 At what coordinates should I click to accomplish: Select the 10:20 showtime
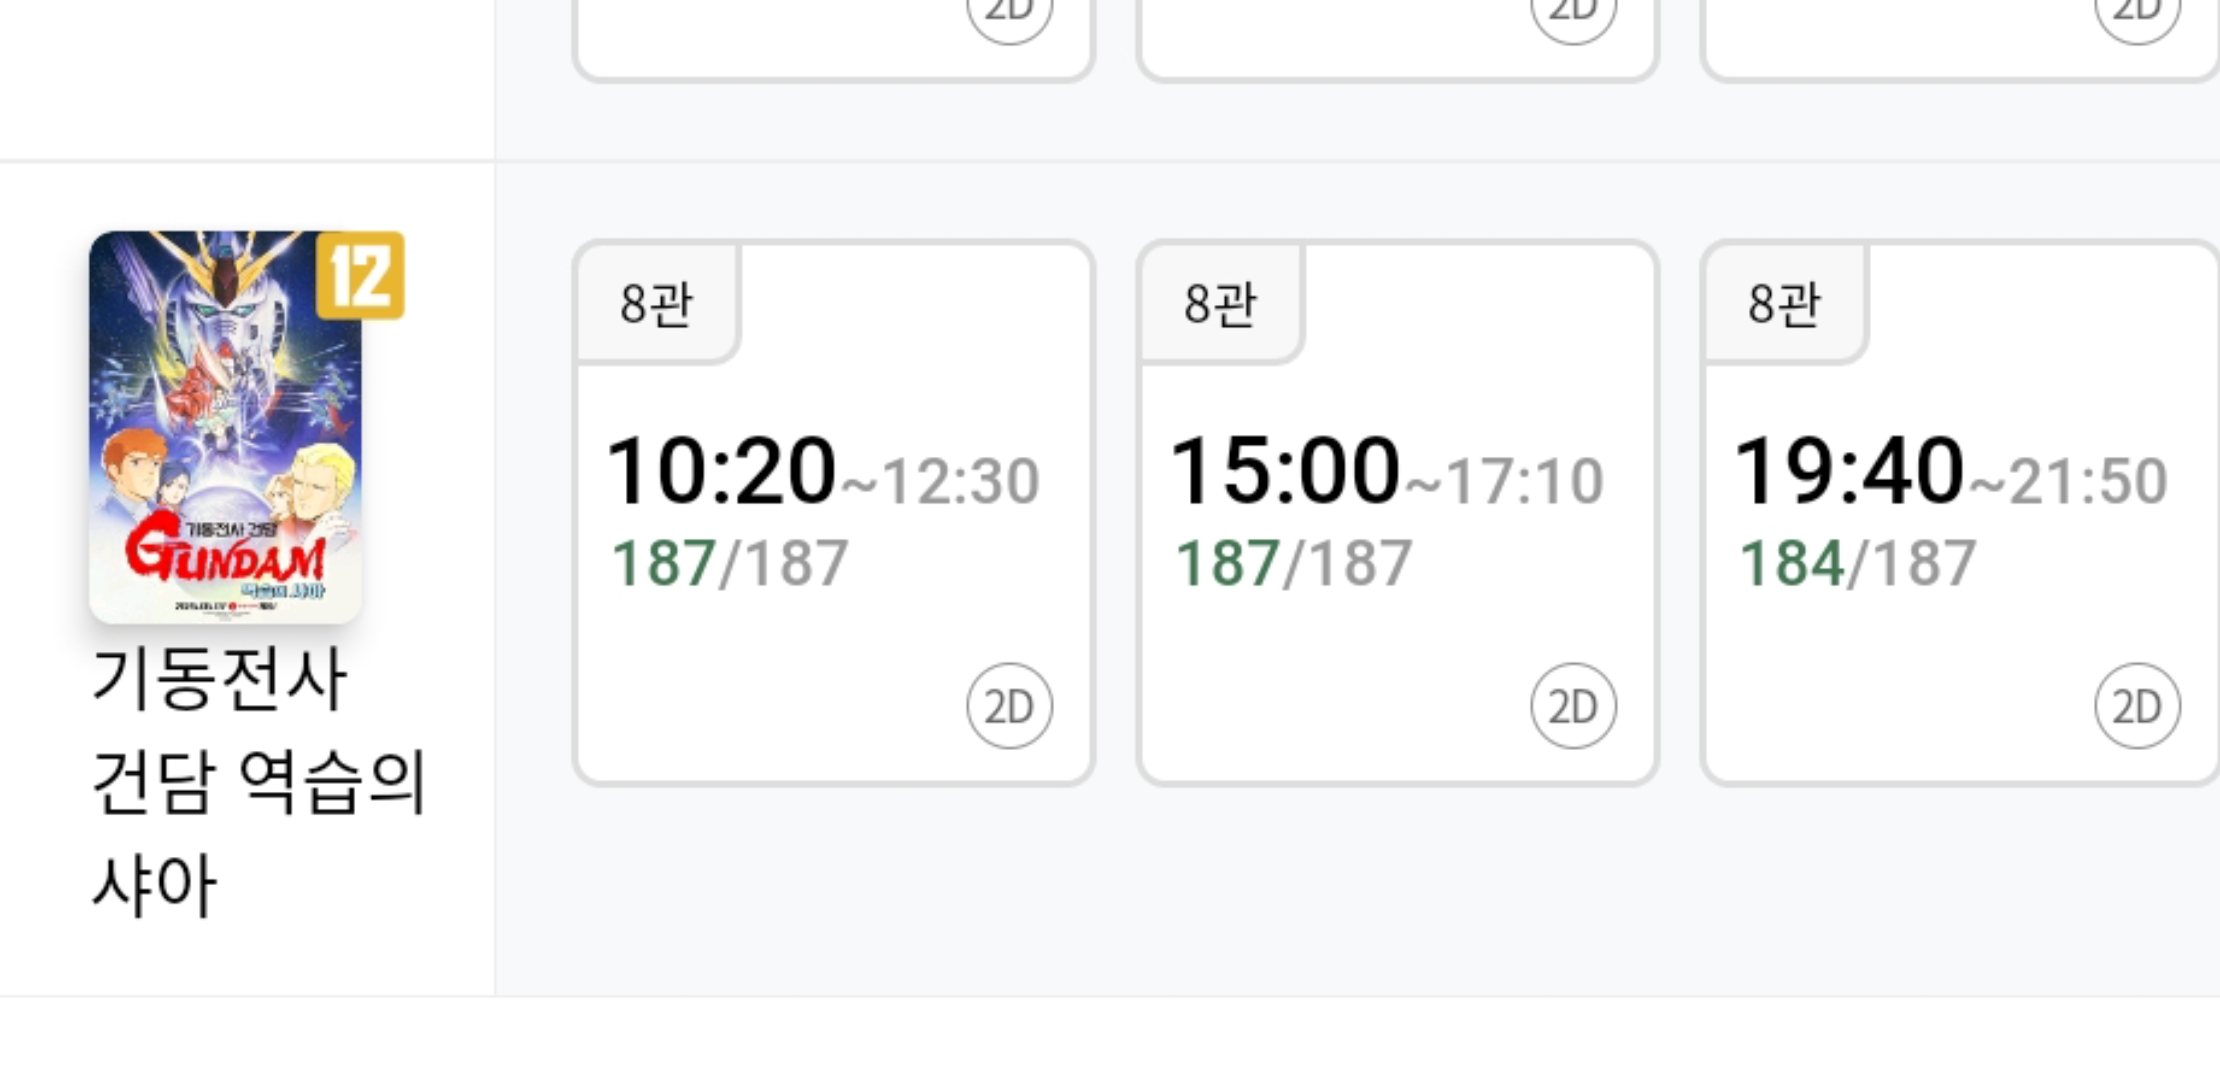[722, 470]
